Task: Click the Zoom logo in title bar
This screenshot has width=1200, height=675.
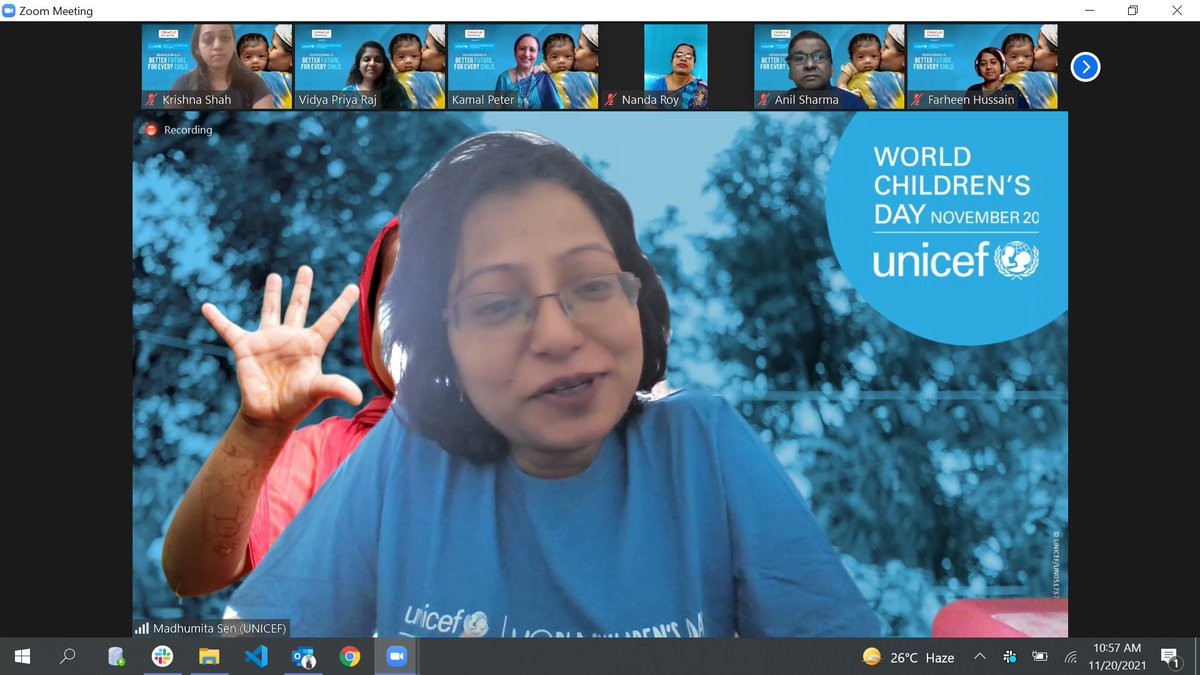Action: tap(9, 11)
